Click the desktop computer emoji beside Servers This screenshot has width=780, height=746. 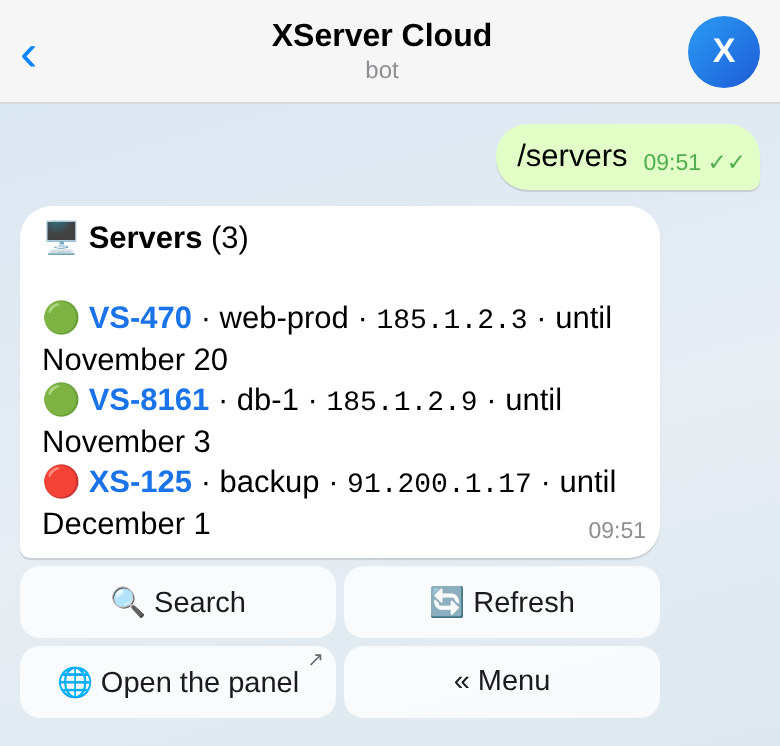pos(61,238)
